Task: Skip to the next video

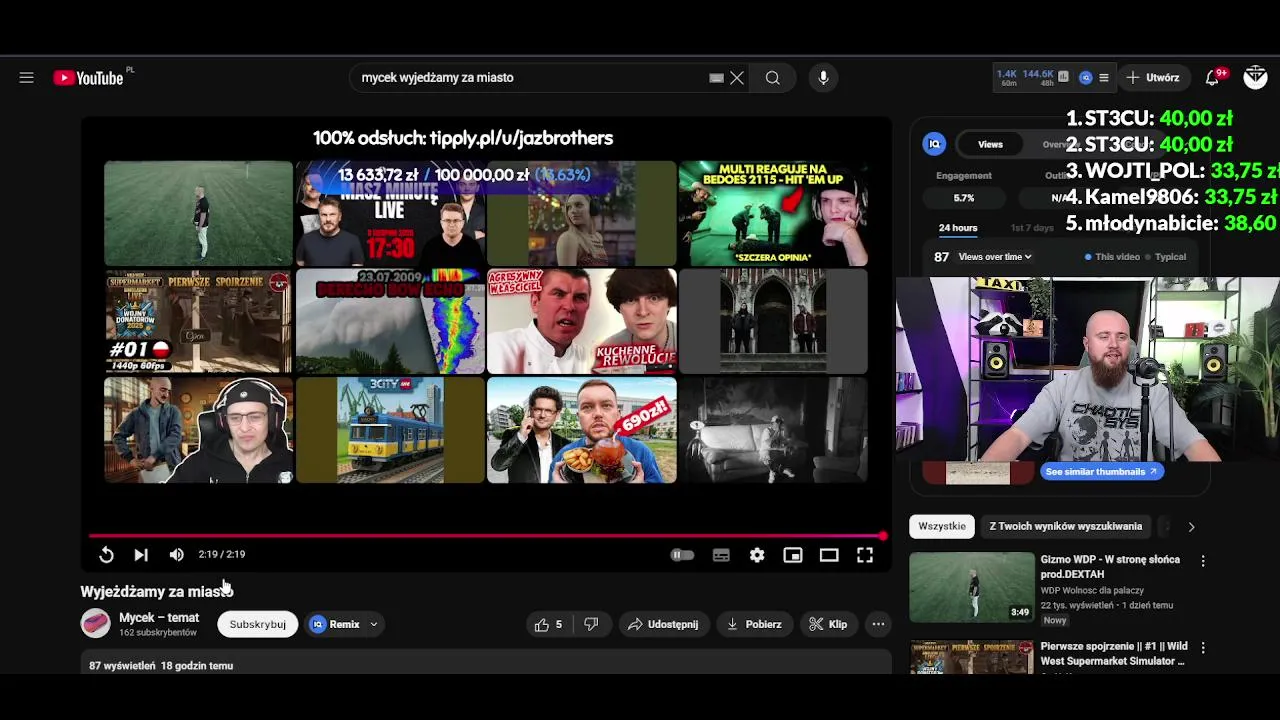Action: (141, 555)
